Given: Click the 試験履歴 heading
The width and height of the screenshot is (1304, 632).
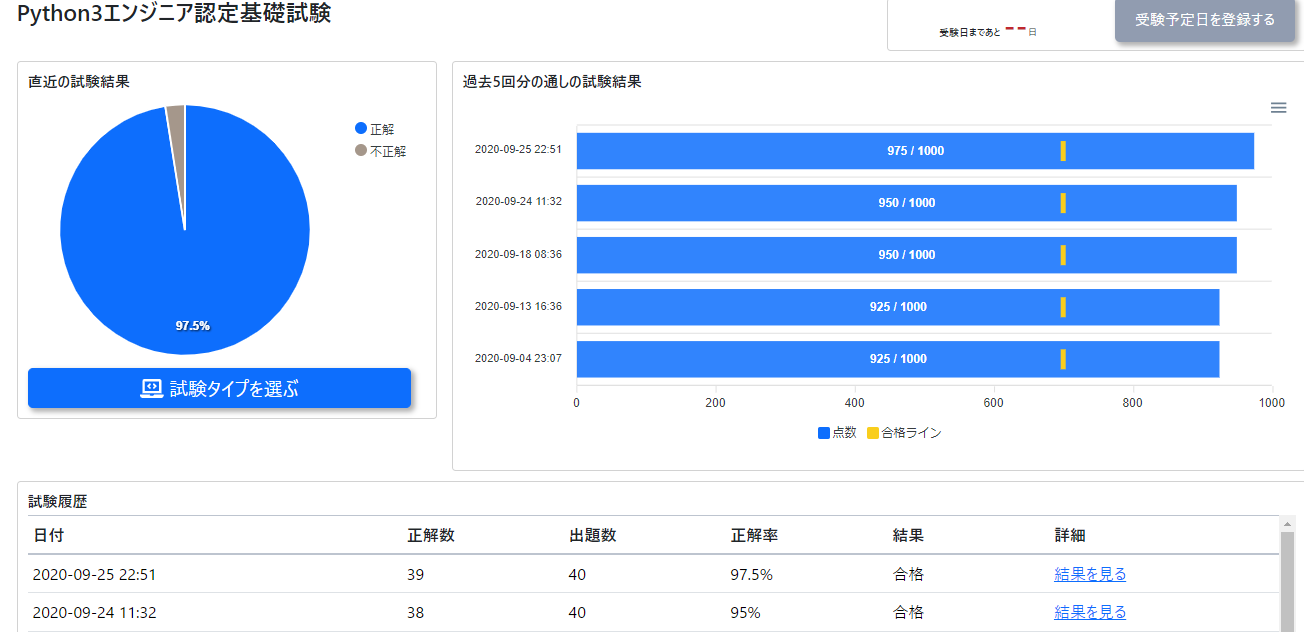Looking at the screenshot, I should click(58, 501).
